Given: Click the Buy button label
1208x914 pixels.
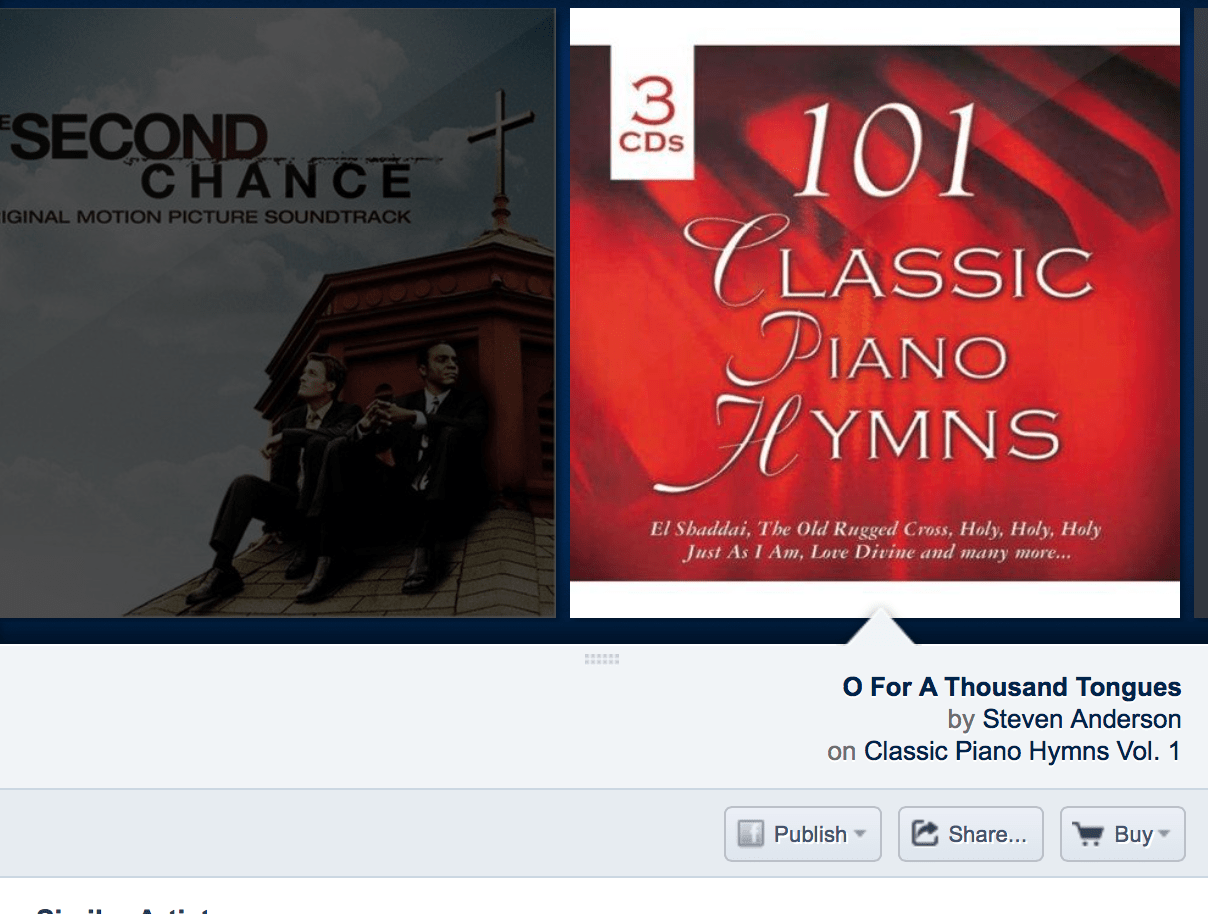Looking at the screenshot, I should tap(1133, 834).
